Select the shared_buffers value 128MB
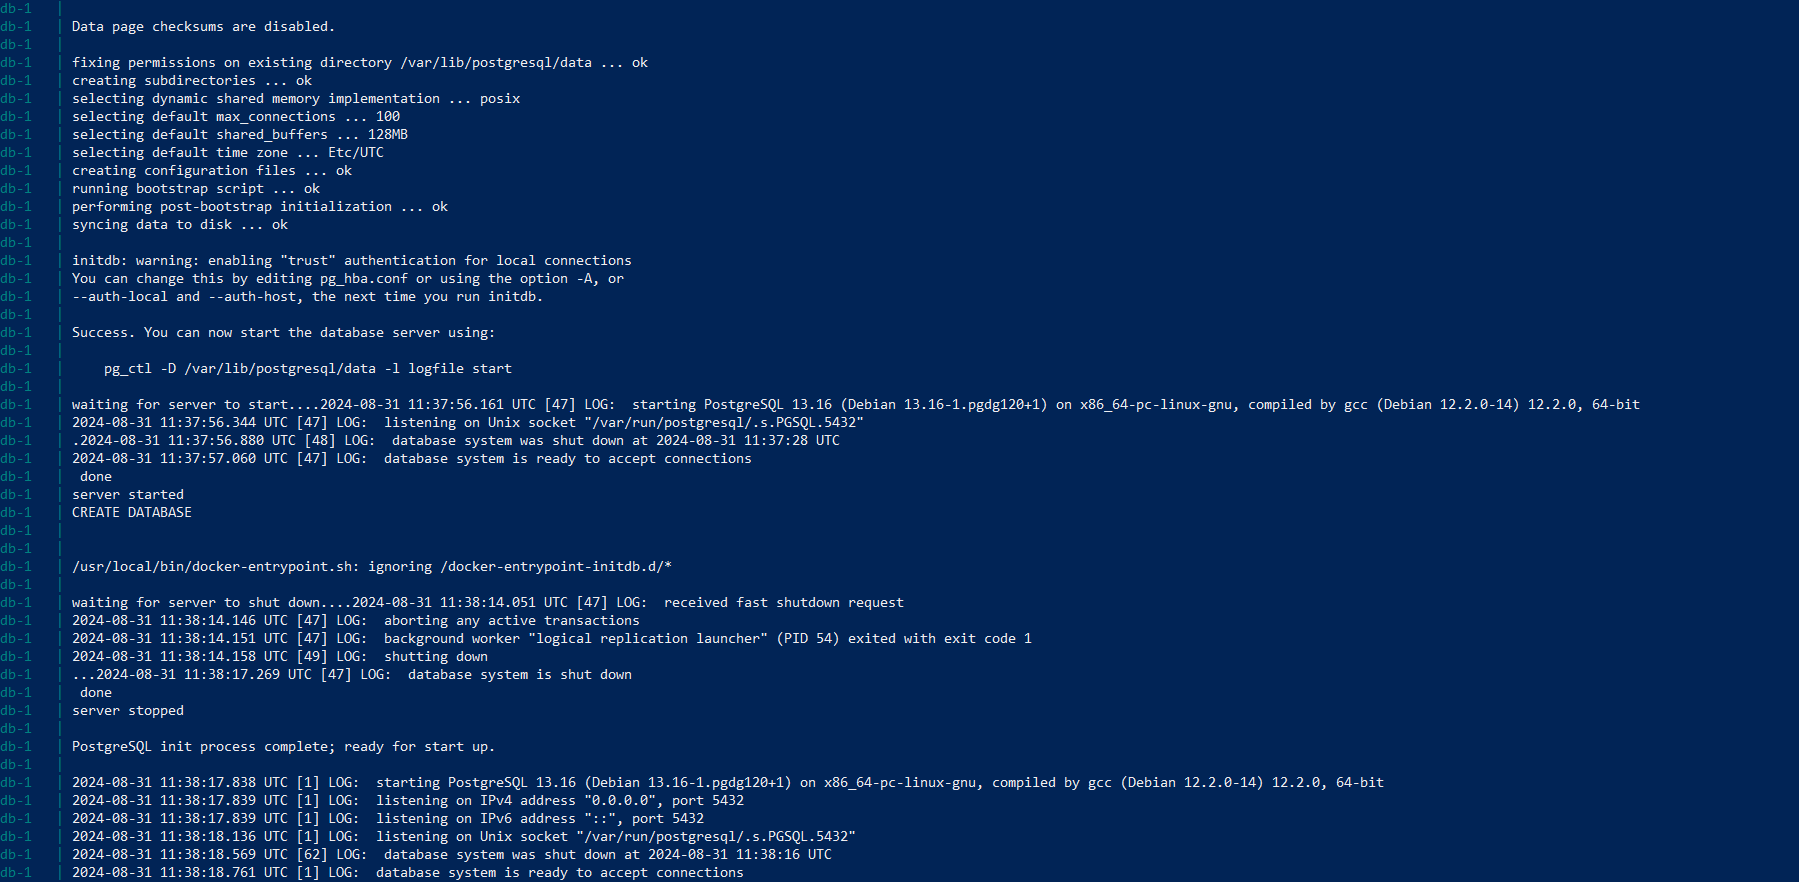Viewport: 1799px width, 882px height. [x=387, y=135]
